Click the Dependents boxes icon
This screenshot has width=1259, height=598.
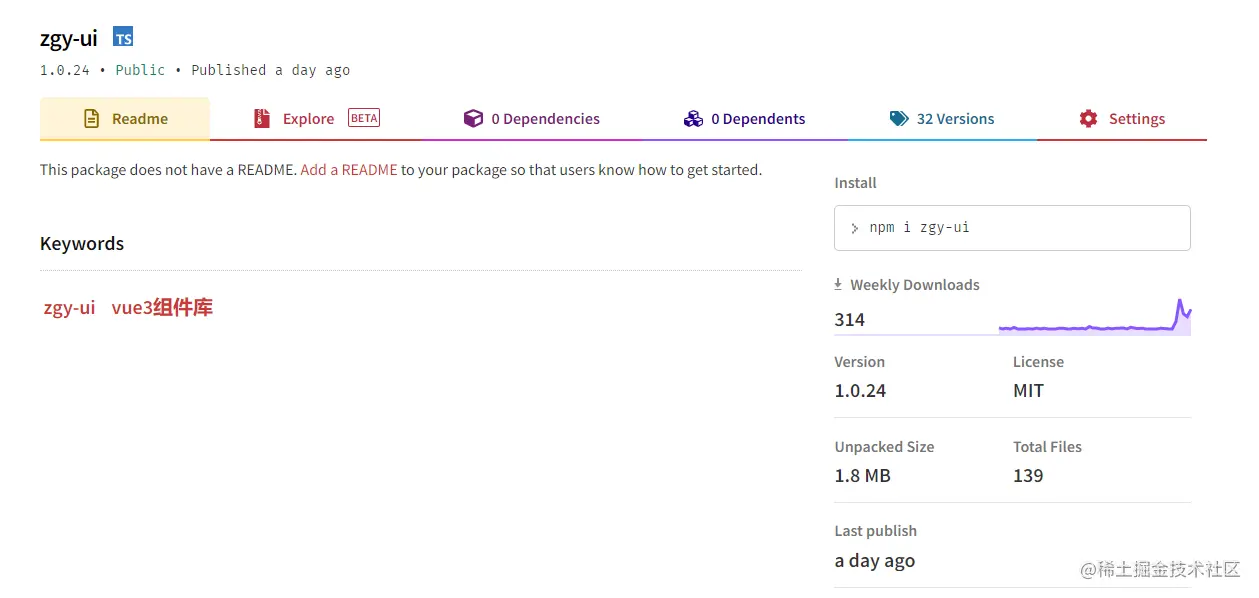(693, 119)
